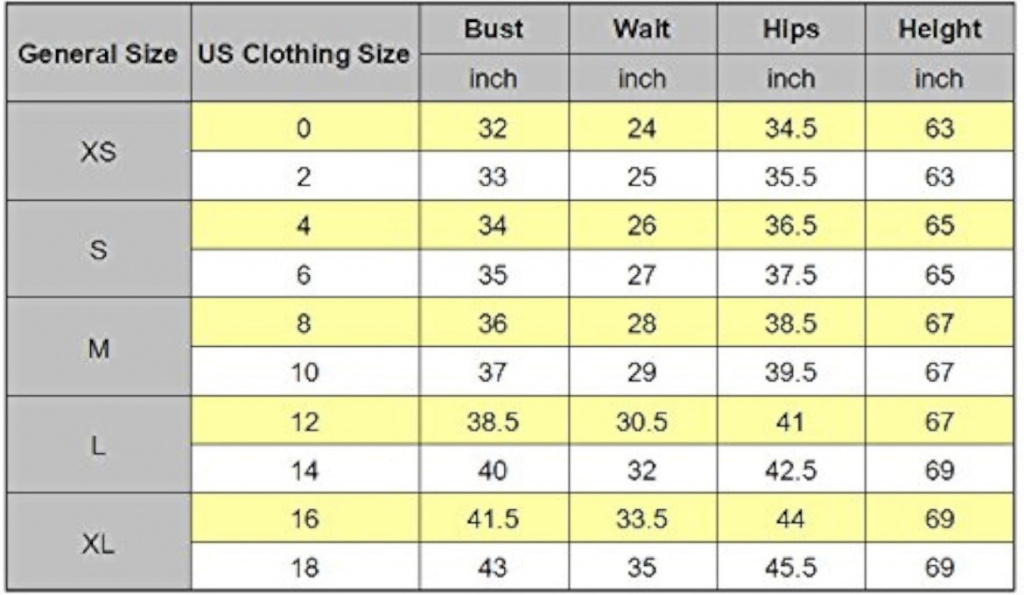Click the S general size cell

pos(99,249)
